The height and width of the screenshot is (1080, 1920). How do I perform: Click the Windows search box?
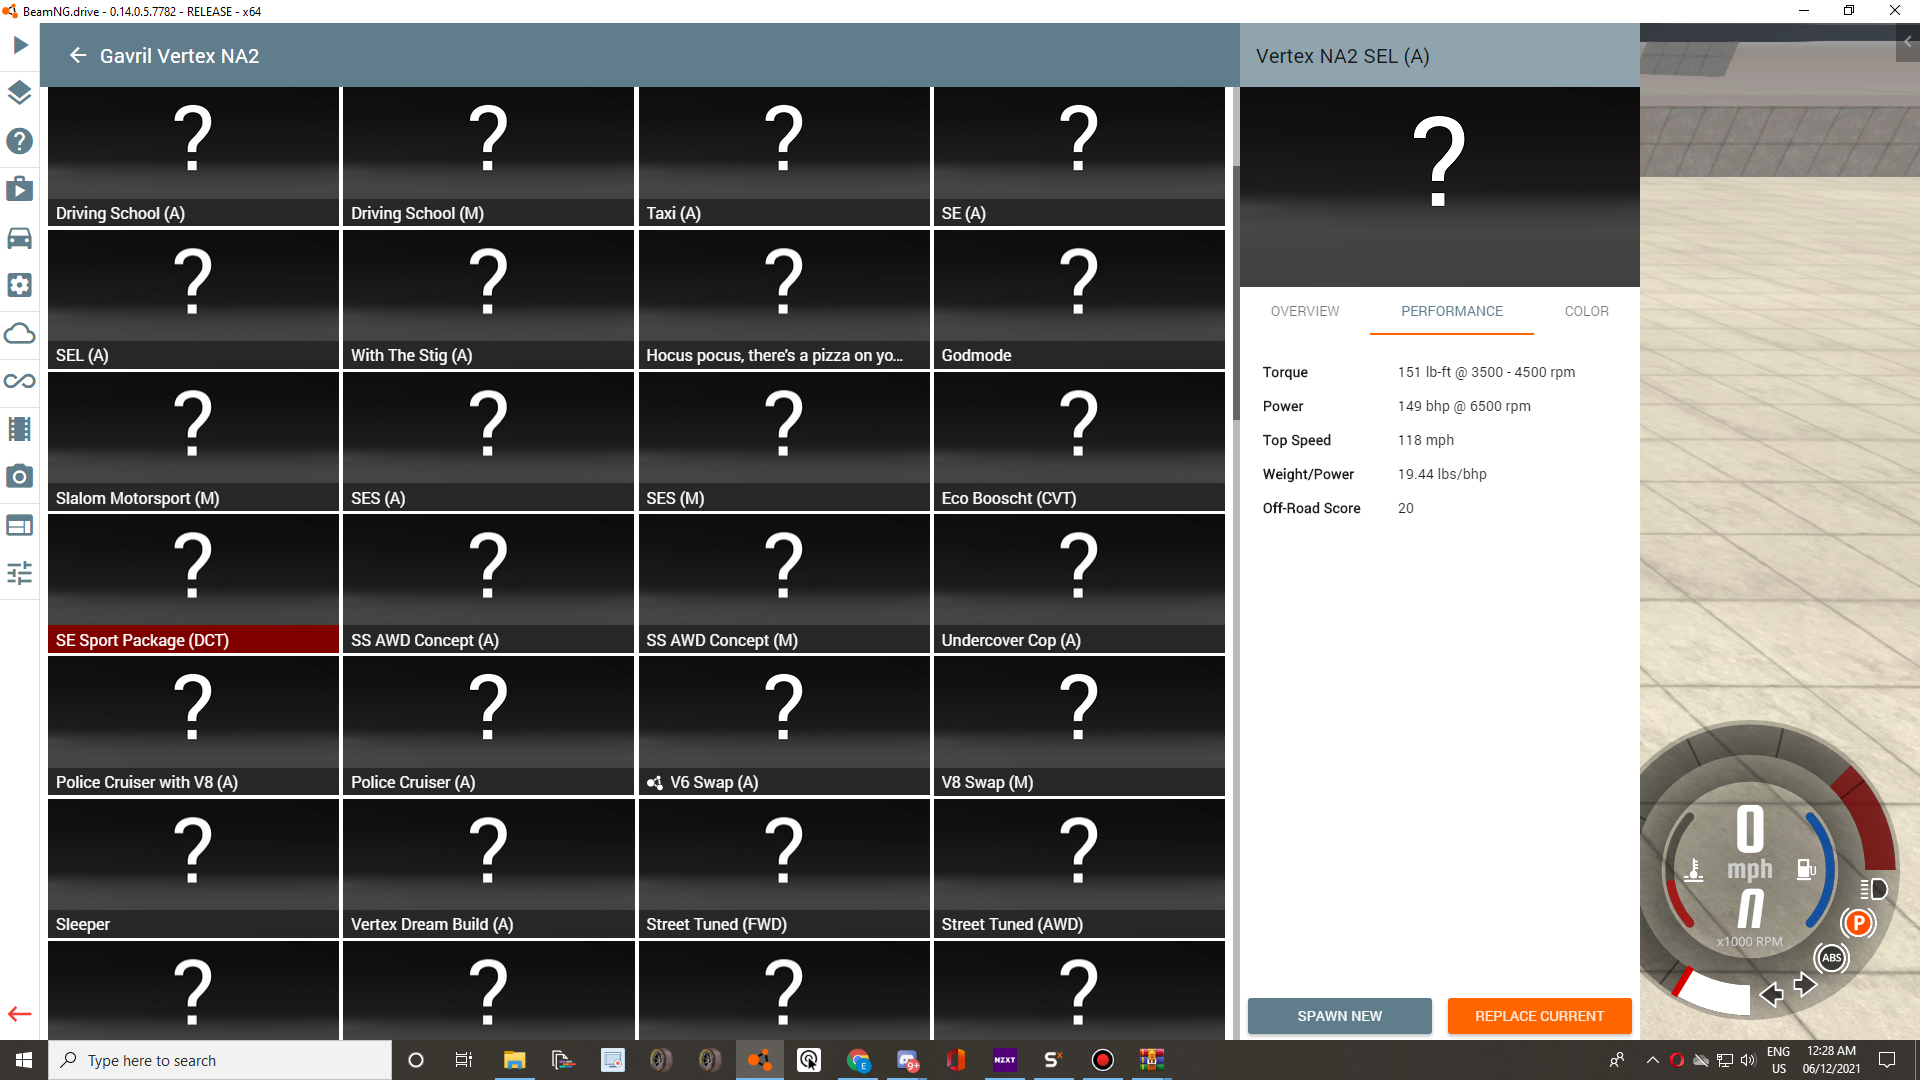point(220,1060)
